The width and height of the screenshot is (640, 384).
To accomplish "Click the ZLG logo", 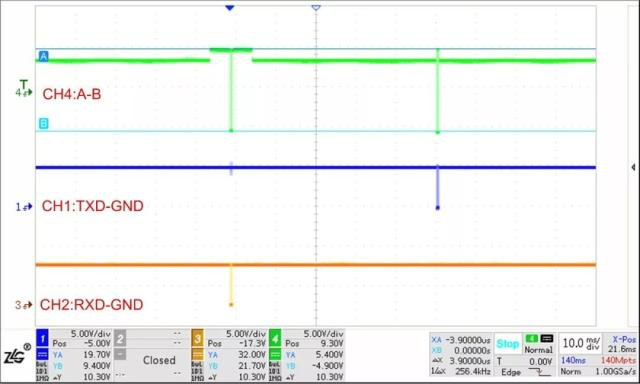I will click(16, 354).
